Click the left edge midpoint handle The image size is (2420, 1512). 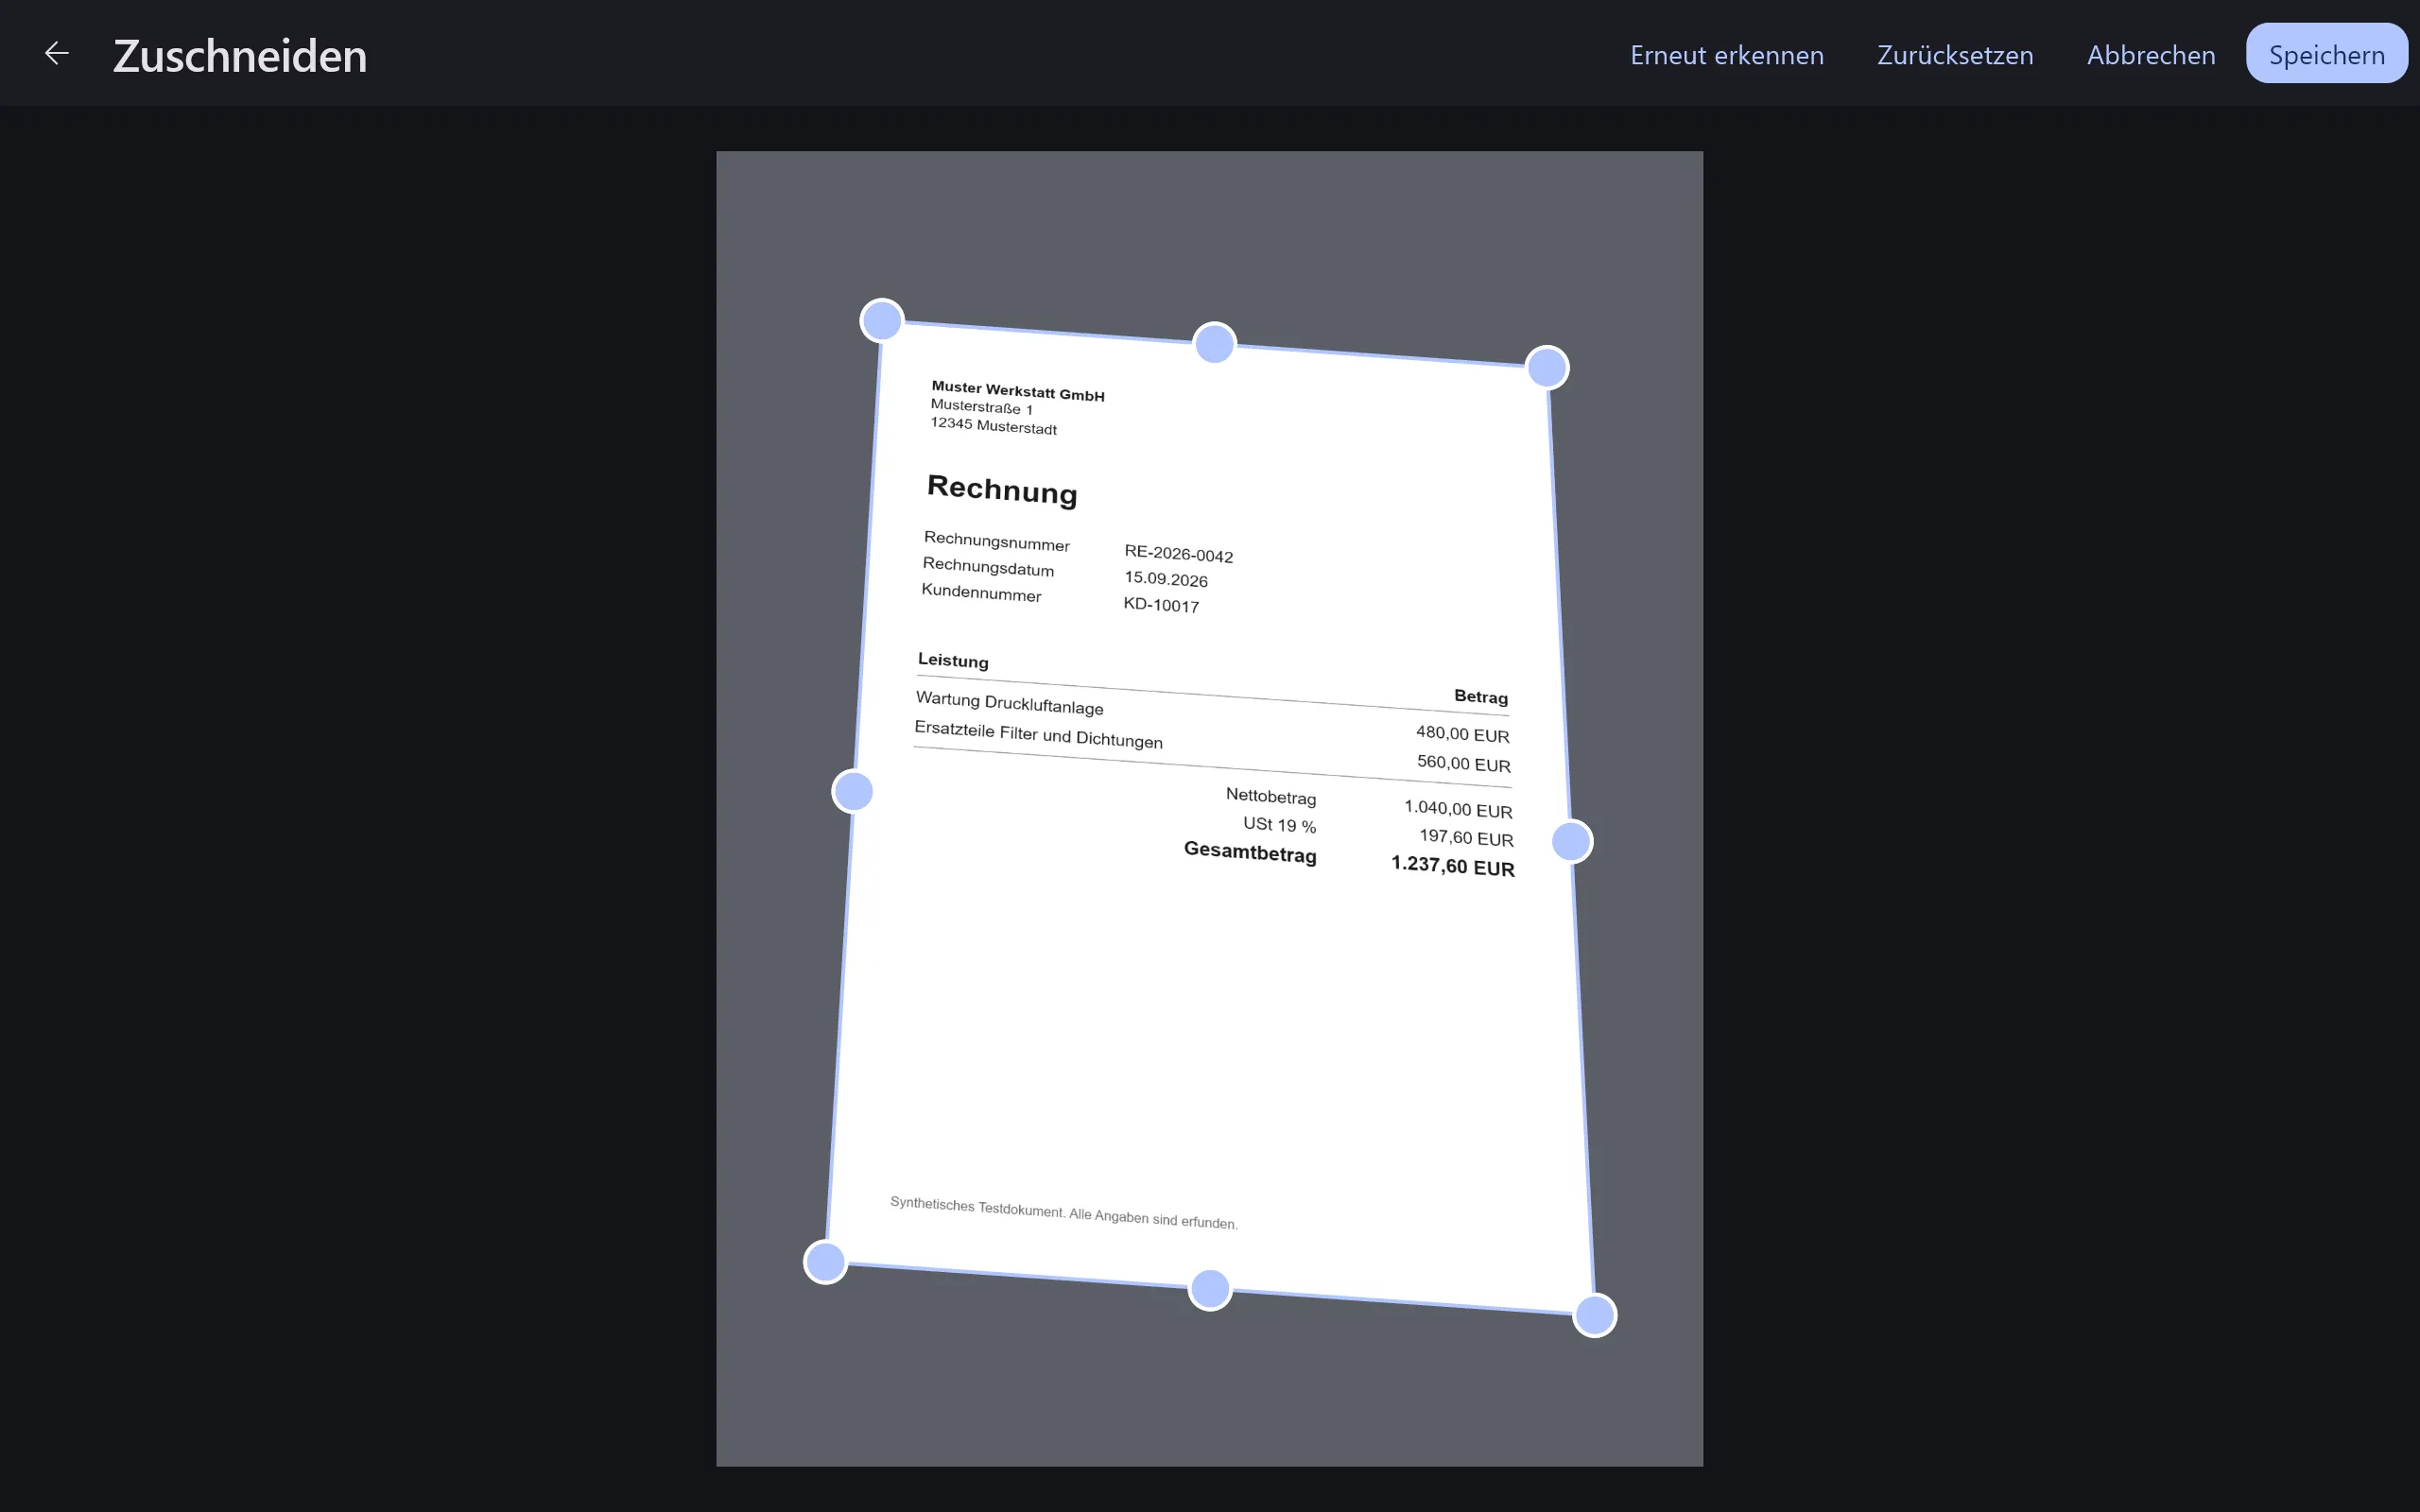(853, 791)
